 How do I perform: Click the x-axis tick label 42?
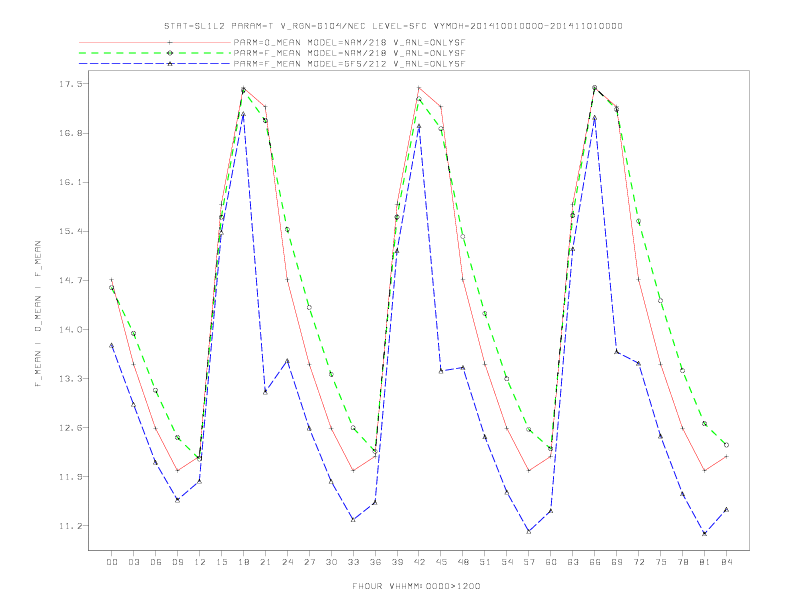point(419,562)
